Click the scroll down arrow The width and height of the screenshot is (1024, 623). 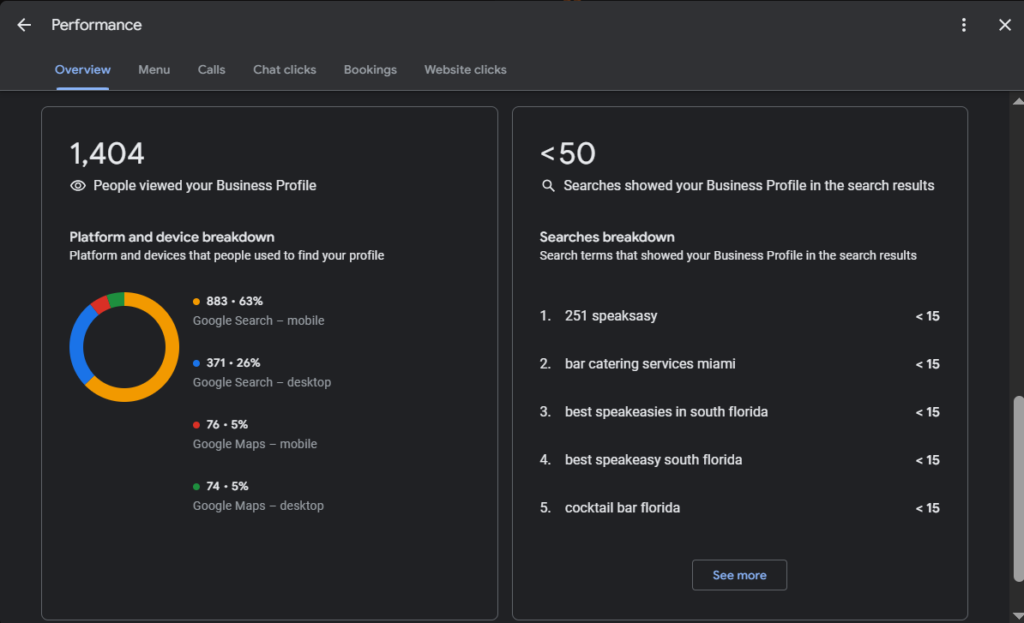coord(1017,615)
